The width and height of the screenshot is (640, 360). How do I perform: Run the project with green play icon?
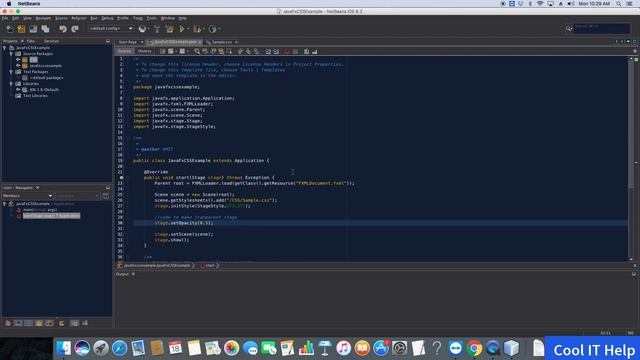[x=182, y=29]
